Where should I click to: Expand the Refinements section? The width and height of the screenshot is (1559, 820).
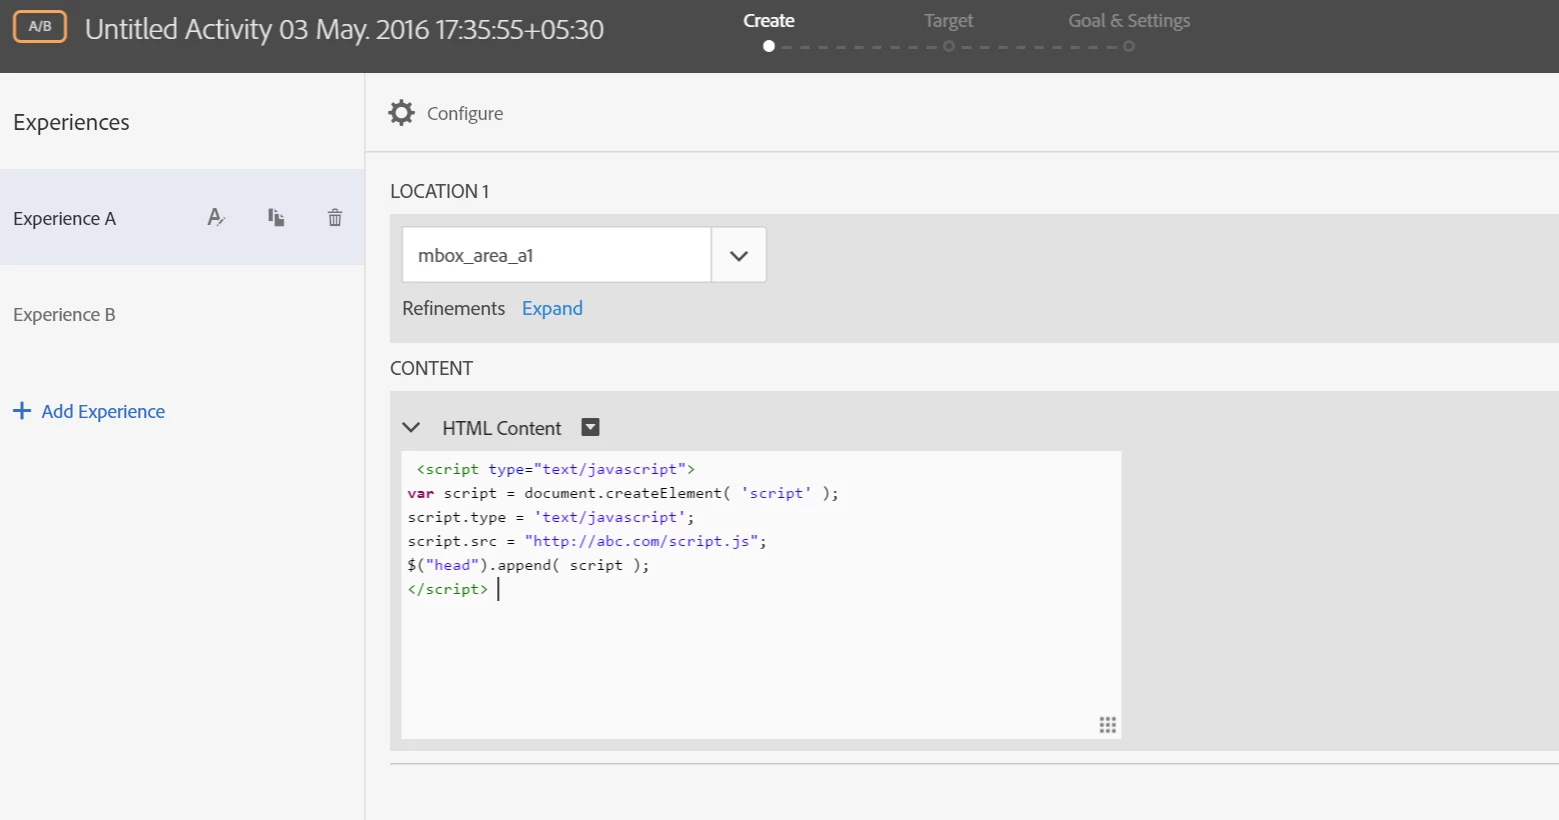[x=552, y=308]
